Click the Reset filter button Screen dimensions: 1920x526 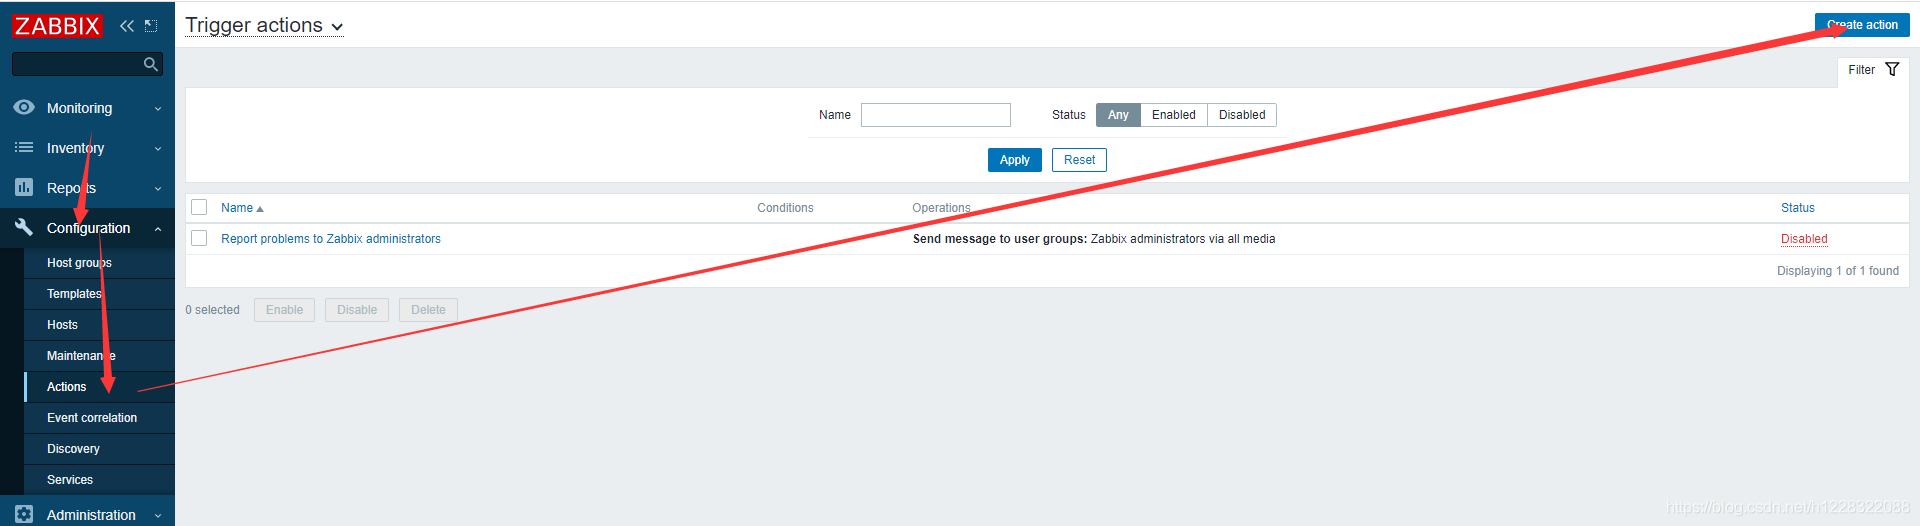pyautogui.click(x=1079, y=160)
